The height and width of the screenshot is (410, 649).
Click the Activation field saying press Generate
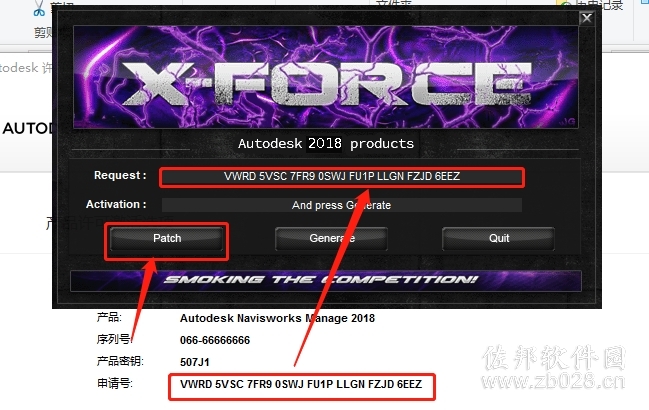(x=342, y=205)
